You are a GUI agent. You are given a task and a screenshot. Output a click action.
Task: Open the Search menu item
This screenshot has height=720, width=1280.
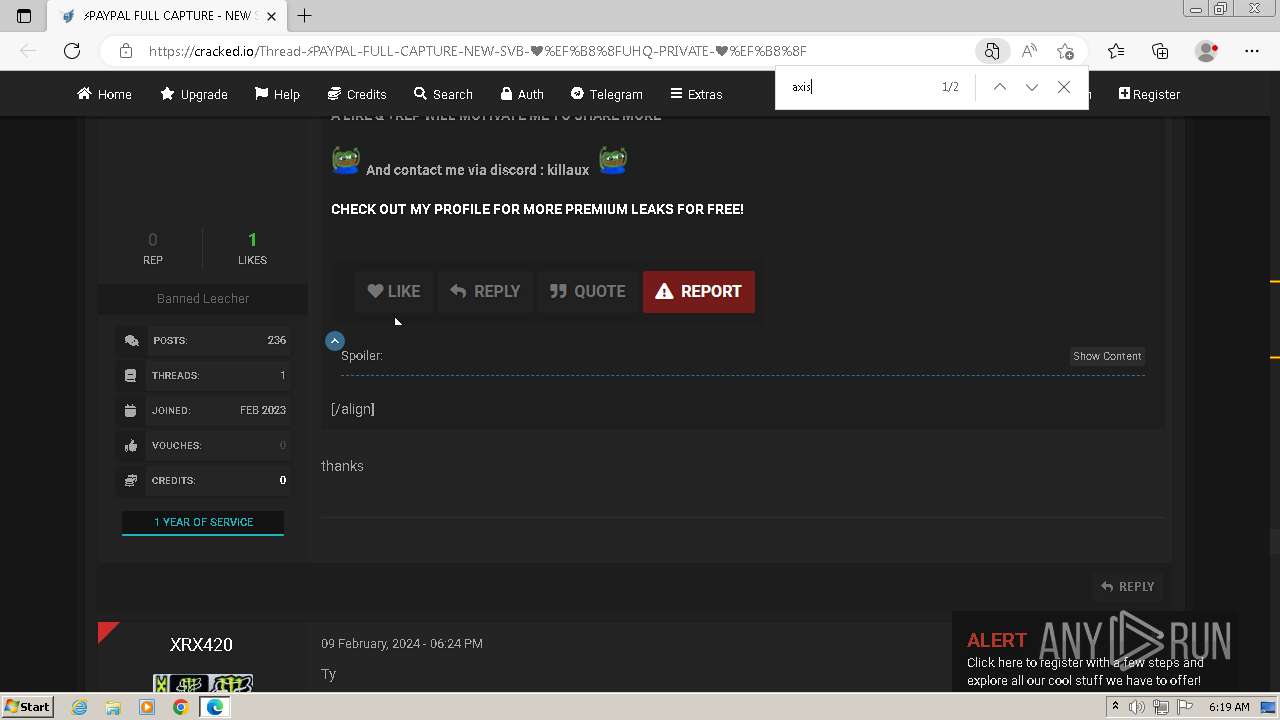(443, 94)
